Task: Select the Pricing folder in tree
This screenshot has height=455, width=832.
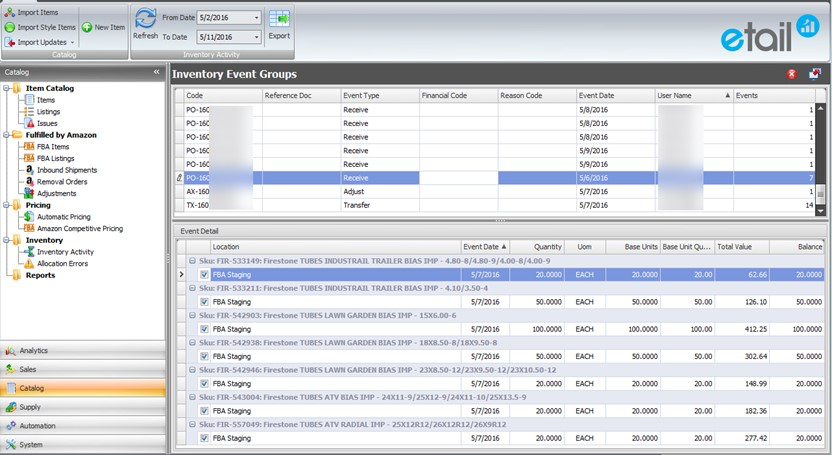Action: click(38, 205)
